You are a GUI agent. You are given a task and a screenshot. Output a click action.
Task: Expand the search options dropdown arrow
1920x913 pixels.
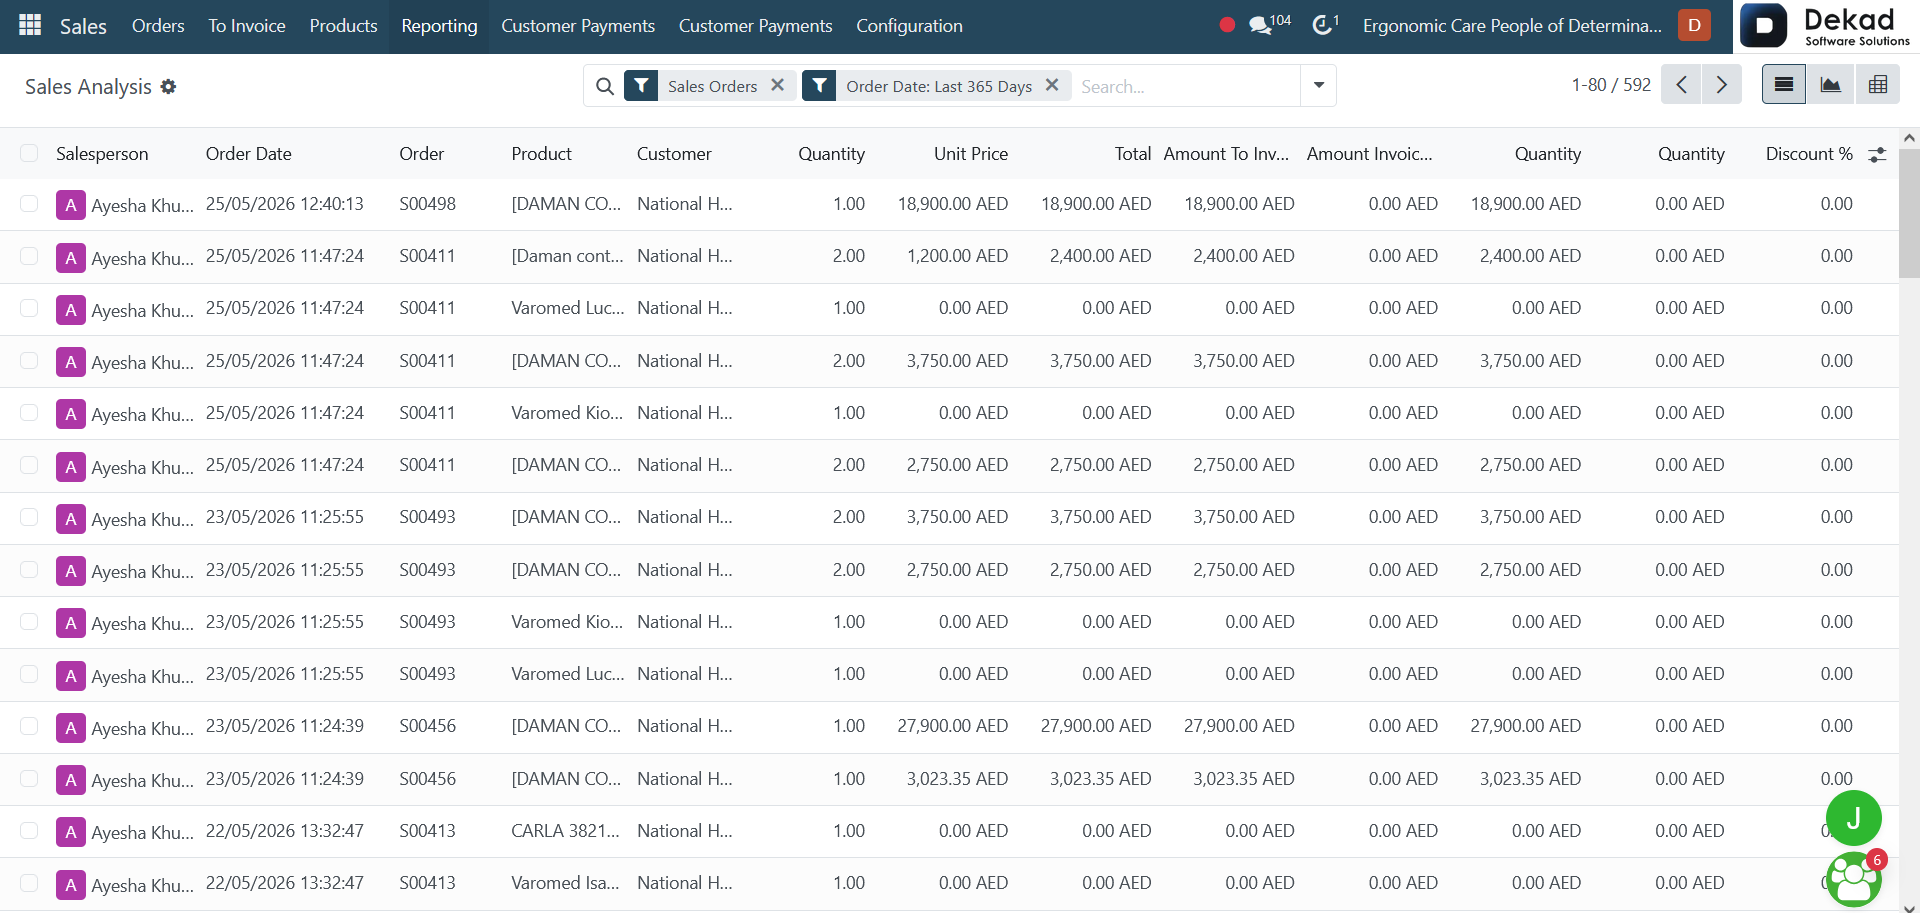tap(1318, 85)
